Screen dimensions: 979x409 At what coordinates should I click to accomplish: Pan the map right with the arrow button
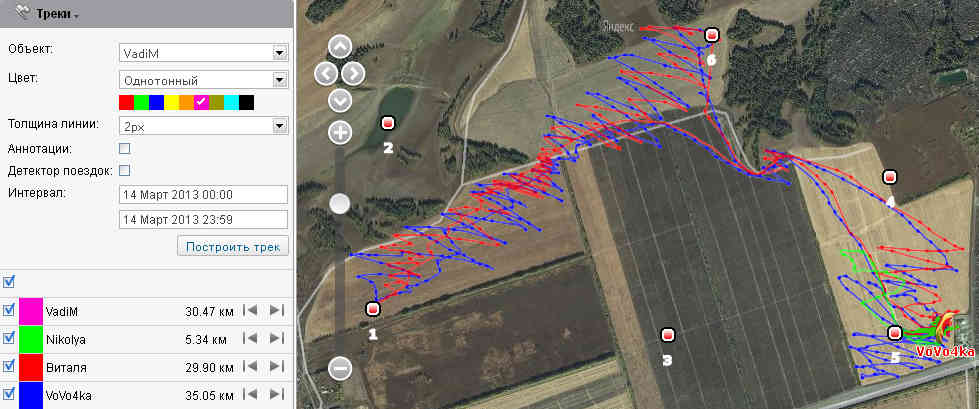click(x=353, y=74)
